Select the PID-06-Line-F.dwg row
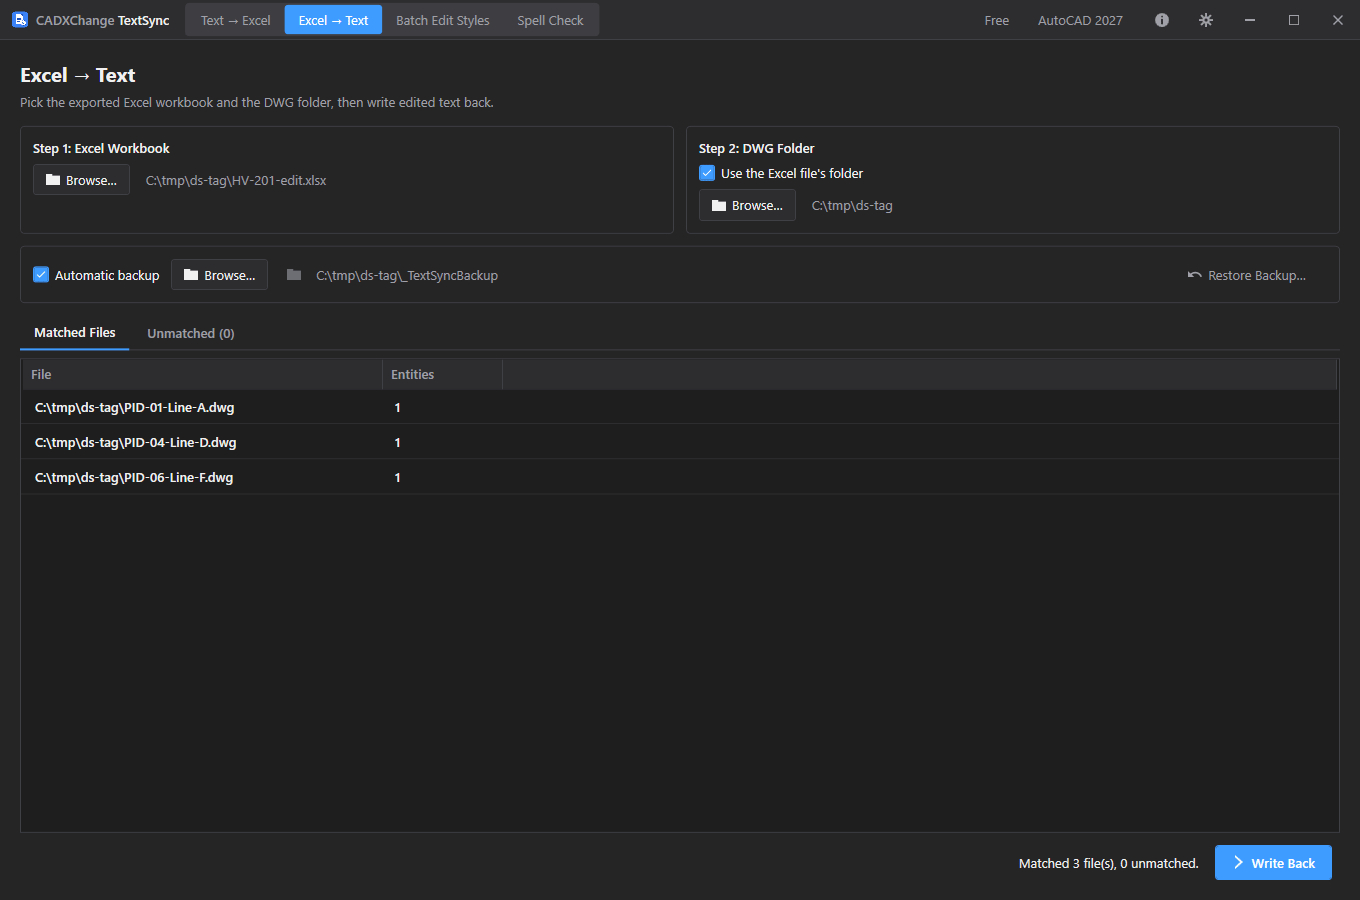Screen dimensions: 1360x900 680,477
